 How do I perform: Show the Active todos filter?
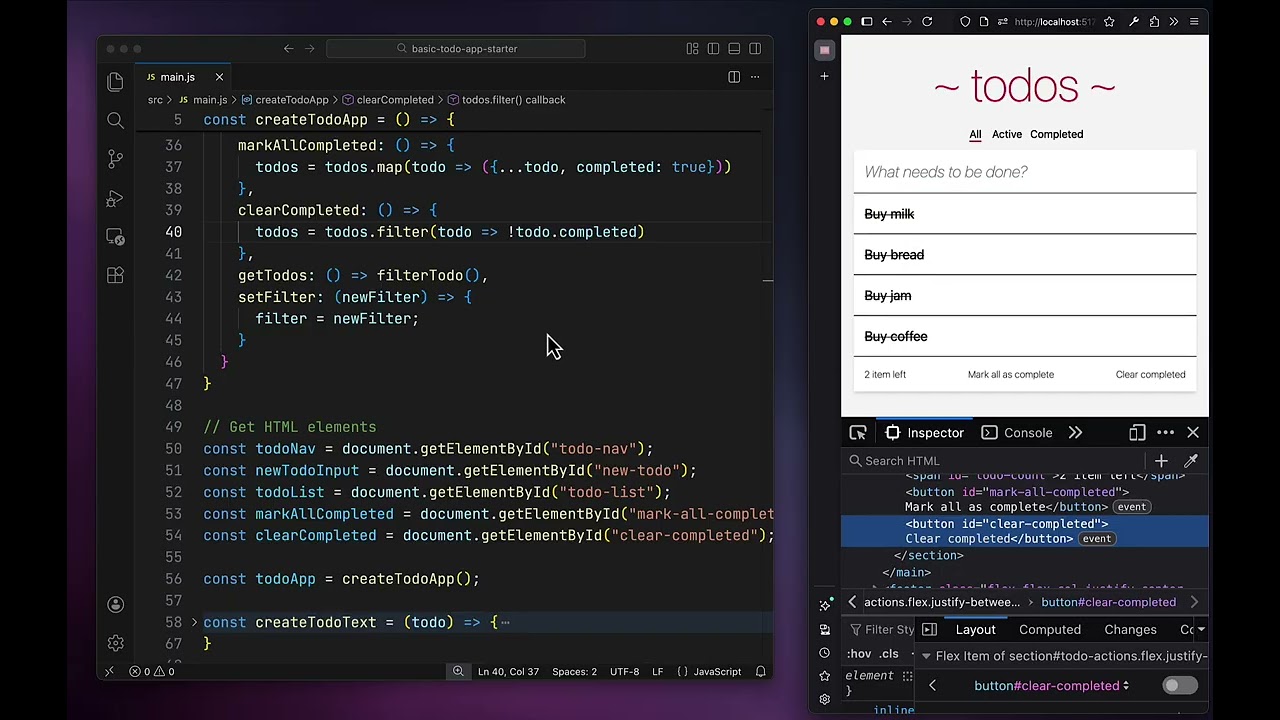(1007, 134)
